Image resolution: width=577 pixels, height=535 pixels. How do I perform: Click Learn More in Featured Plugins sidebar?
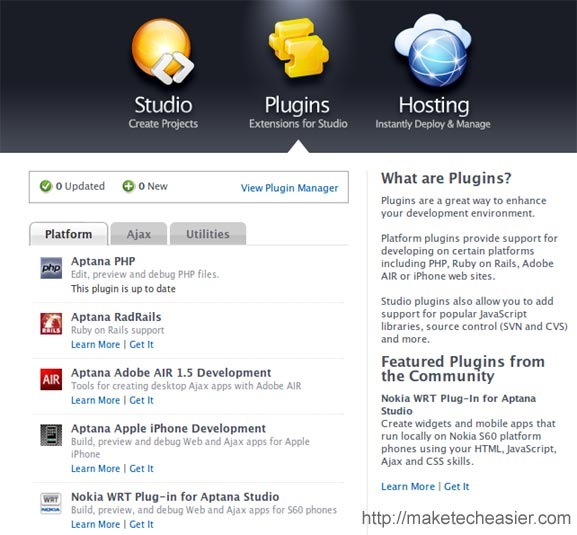(x=408, y=486)
